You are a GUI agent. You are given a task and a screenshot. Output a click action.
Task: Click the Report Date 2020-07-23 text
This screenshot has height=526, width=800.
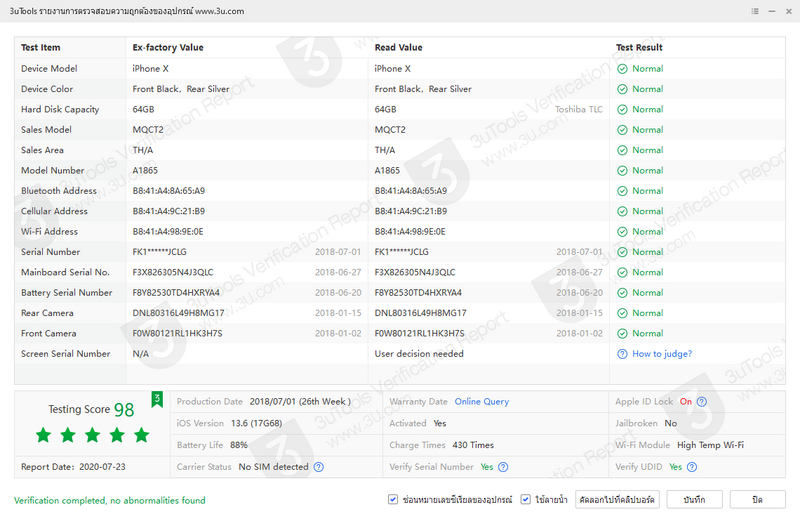[x=73, y=467]
